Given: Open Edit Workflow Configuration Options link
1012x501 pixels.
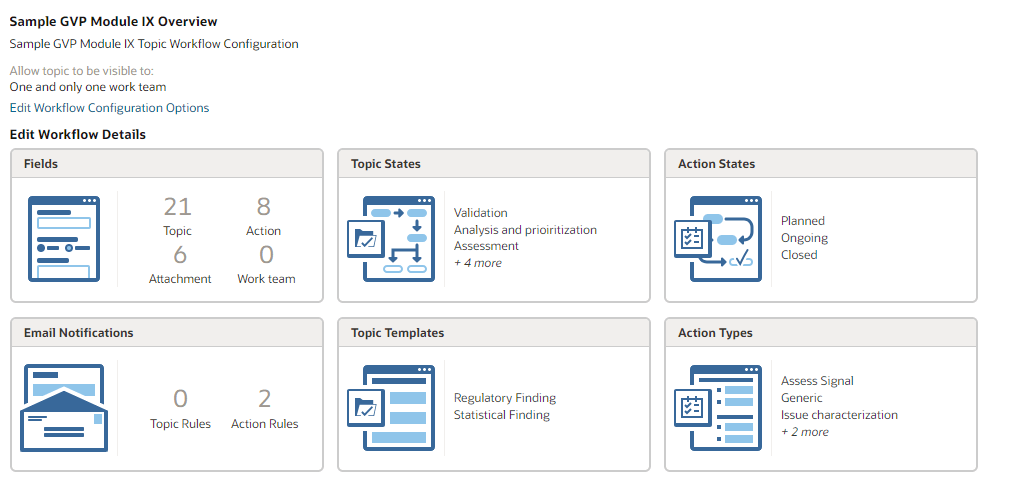Looking at the screenshot, I should (109, 108).
